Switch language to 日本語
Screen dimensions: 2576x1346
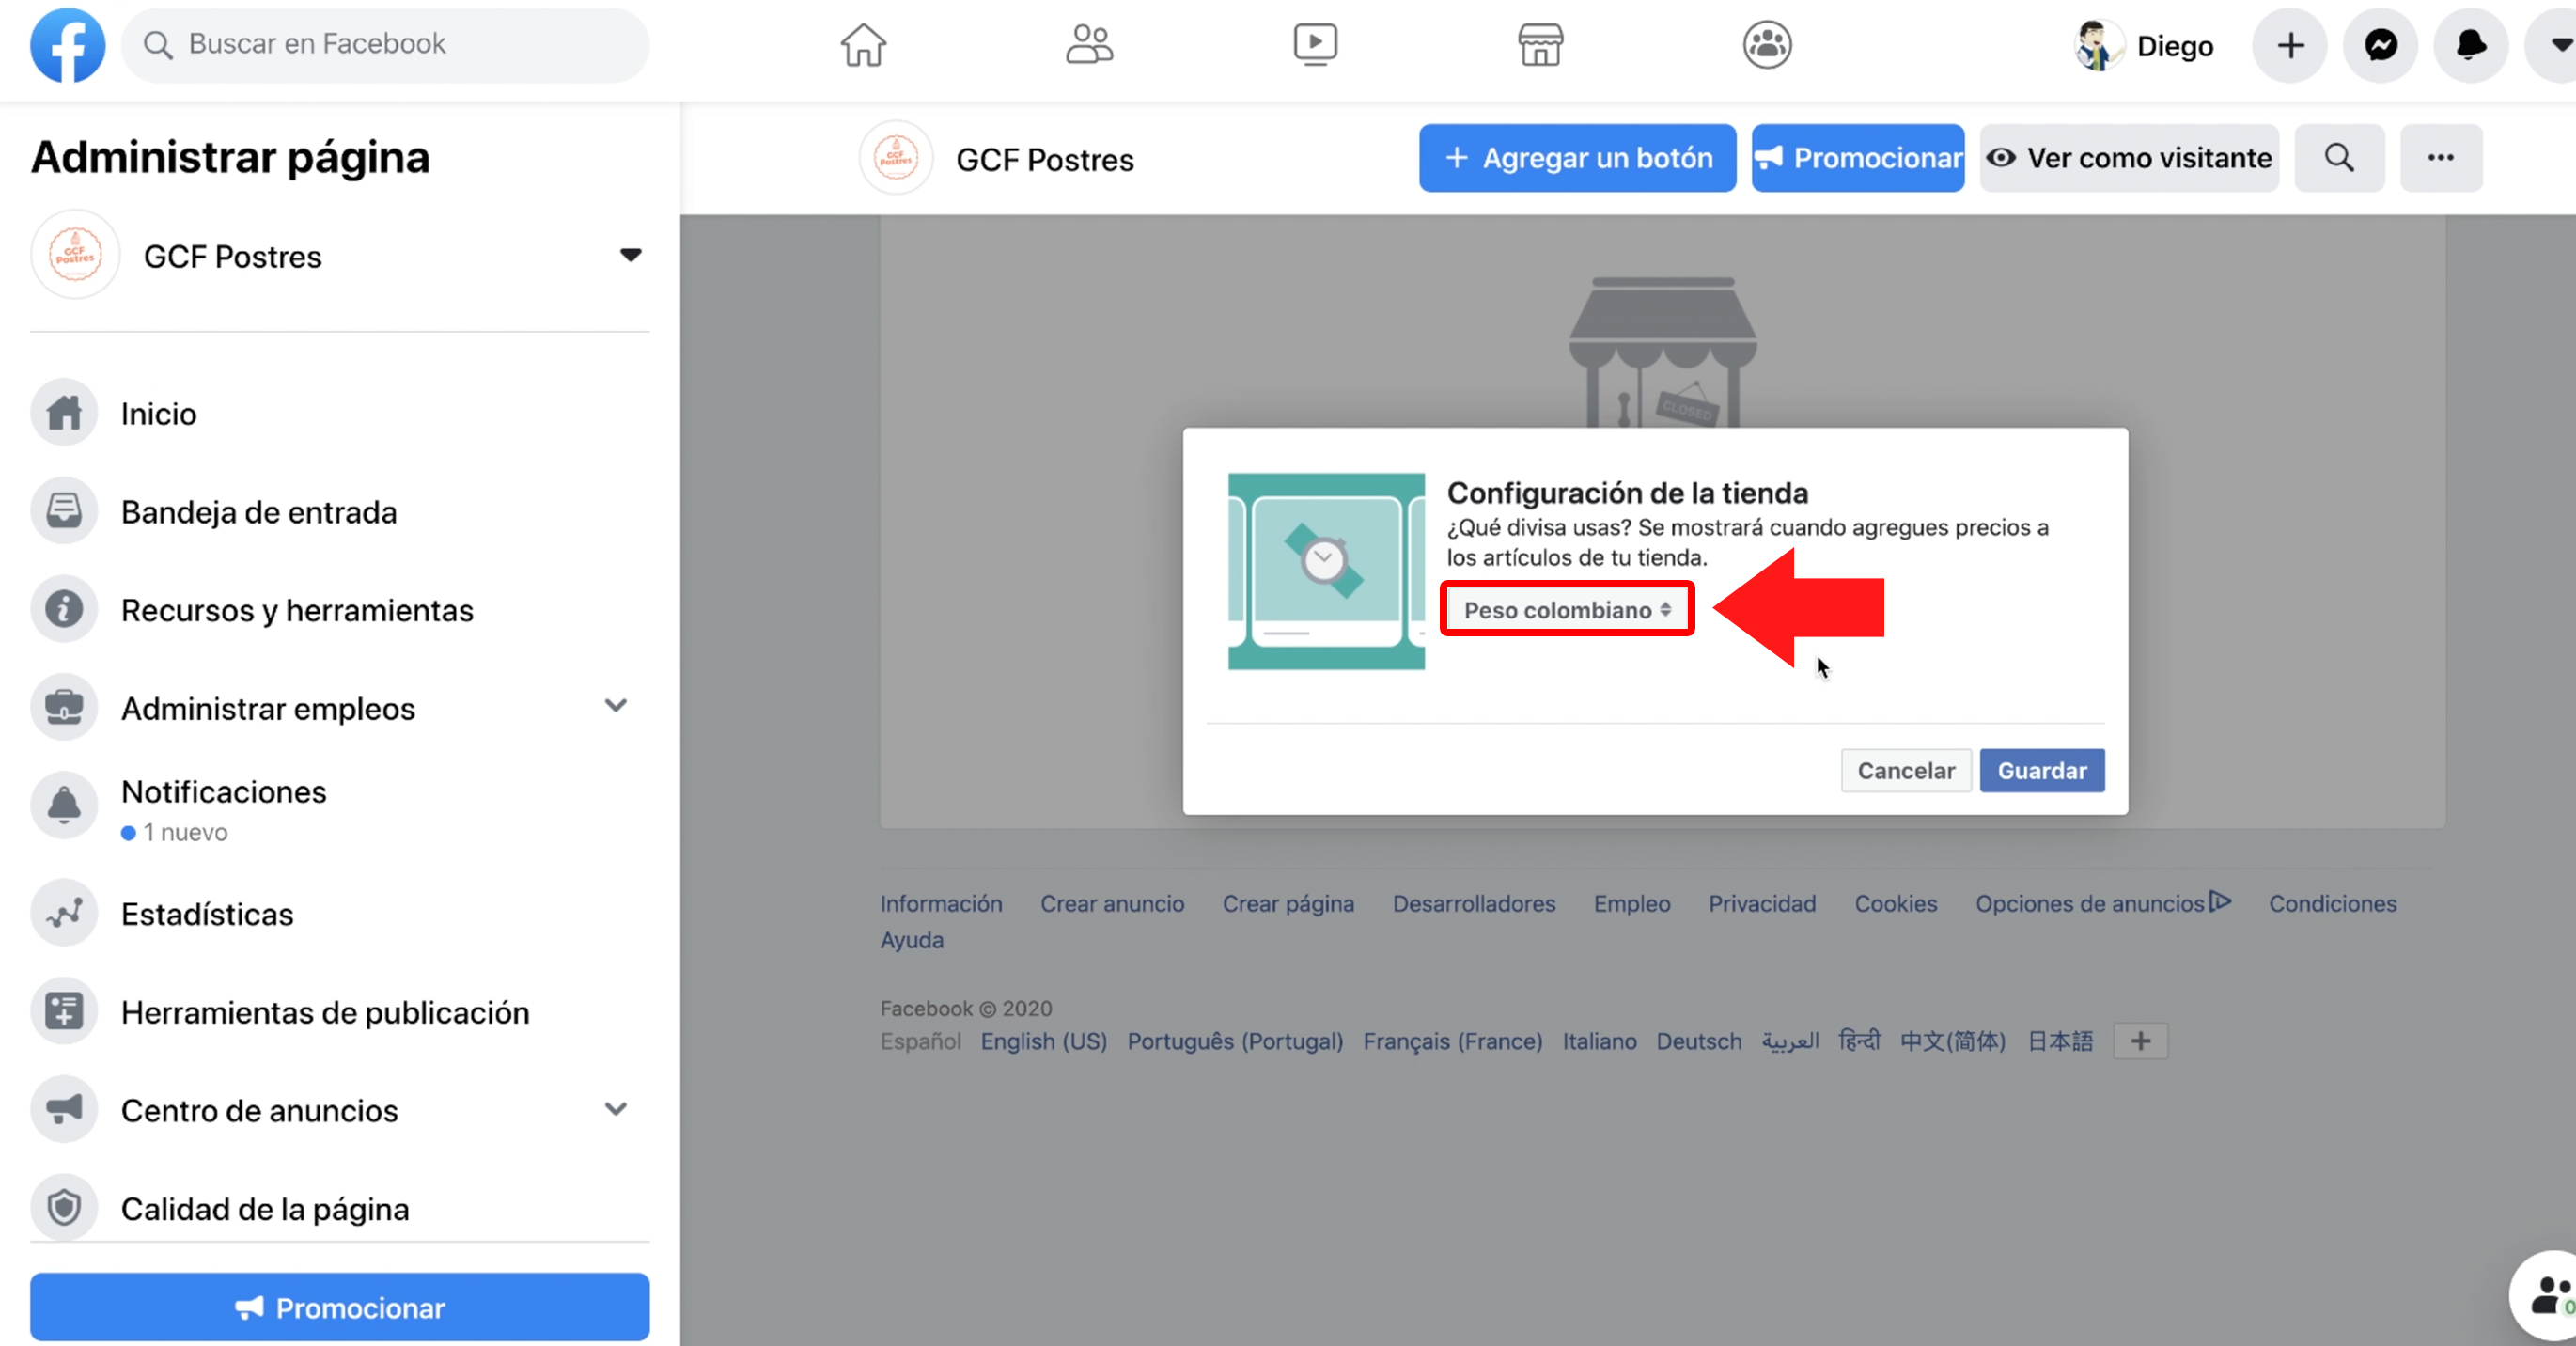tap(2060, 1041)
